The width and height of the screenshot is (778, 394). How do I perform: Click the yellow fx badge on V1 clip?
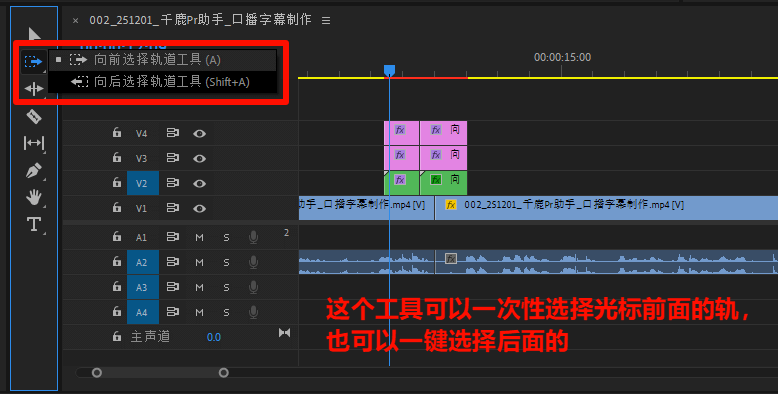[451, 204]
